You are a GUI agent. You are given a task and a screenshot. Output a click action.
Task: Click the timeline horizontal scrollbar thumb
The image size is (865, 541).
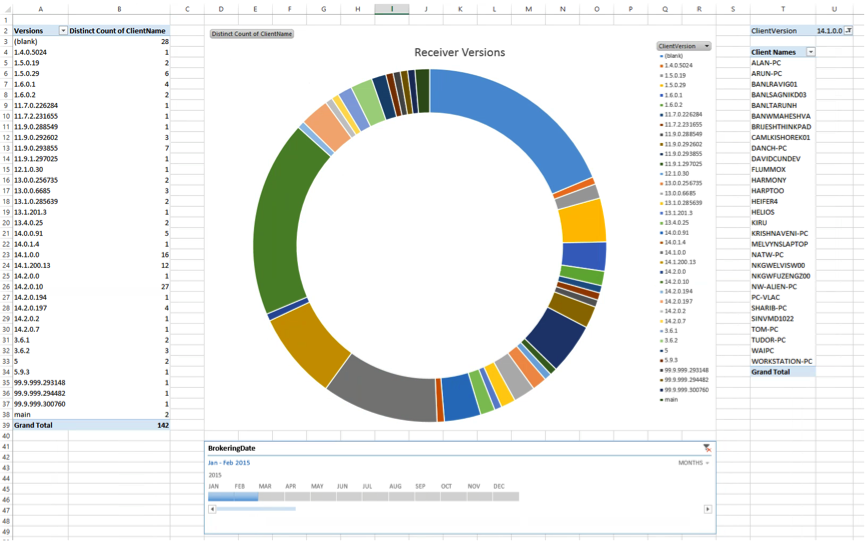256,509
